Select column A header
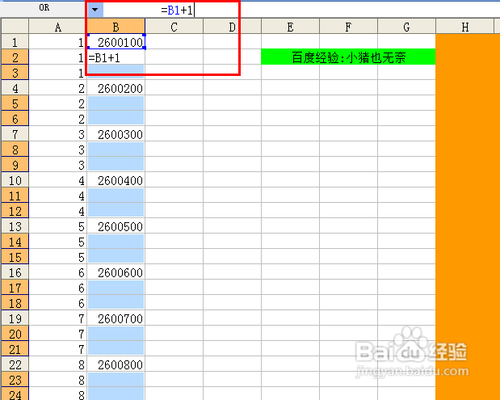The image size is (500, 400). 58,27
